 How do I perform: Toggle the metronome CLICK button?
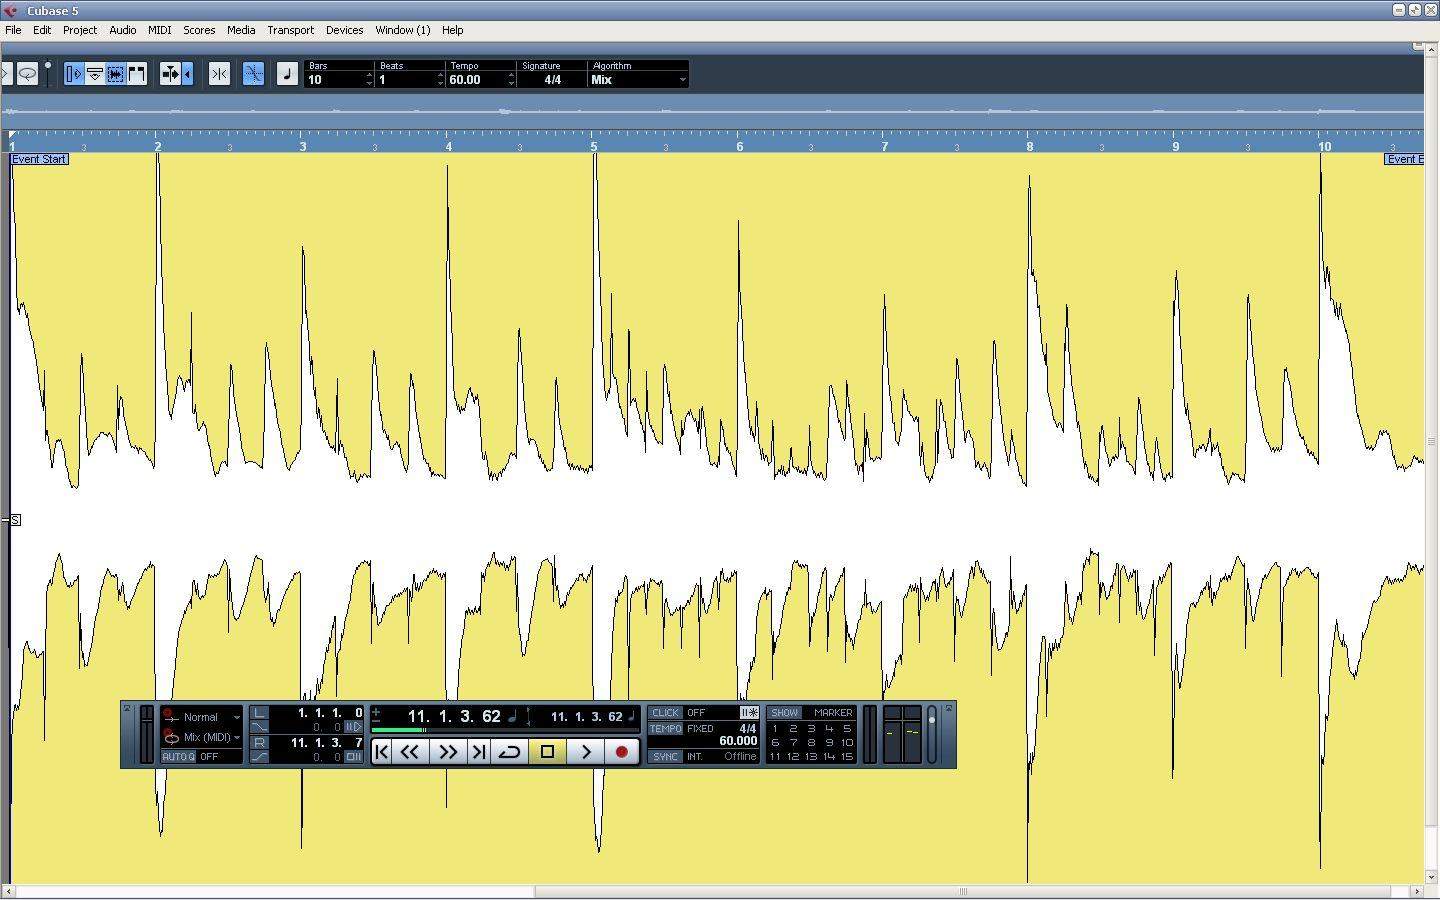pos(665,713)
